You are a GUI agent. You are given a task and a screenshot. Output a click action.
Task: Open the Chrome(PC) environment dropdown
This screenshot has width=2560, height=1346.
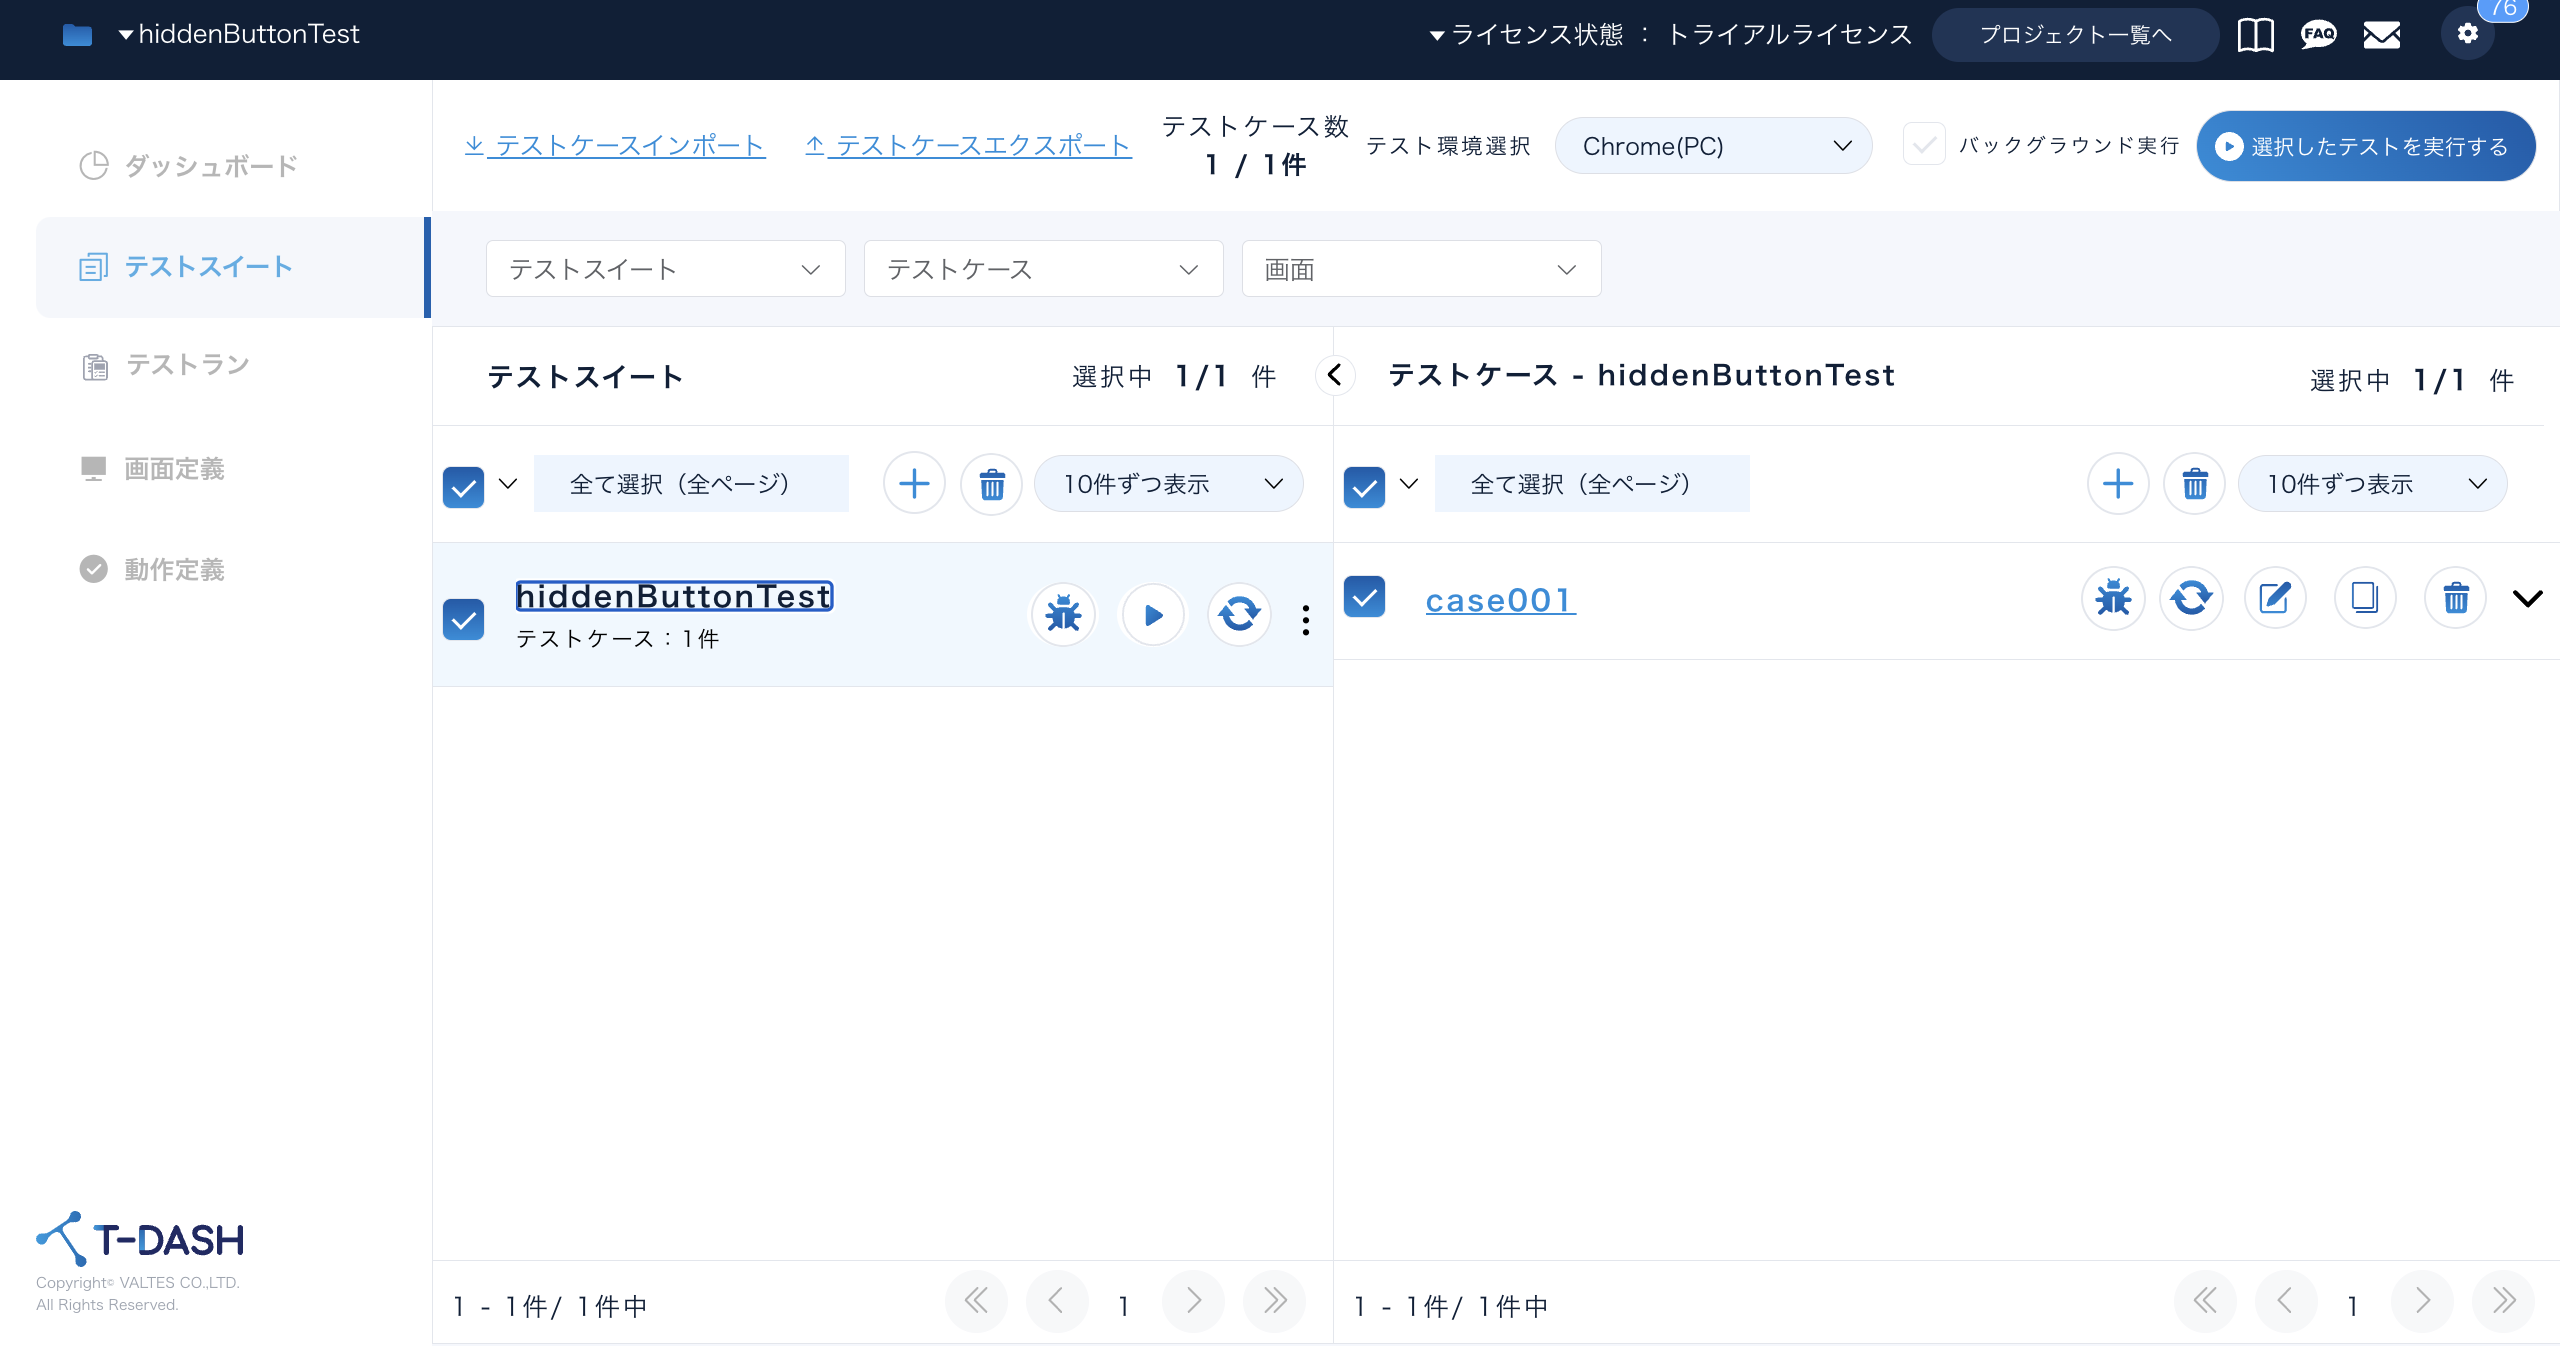[x=1713, y=145]
